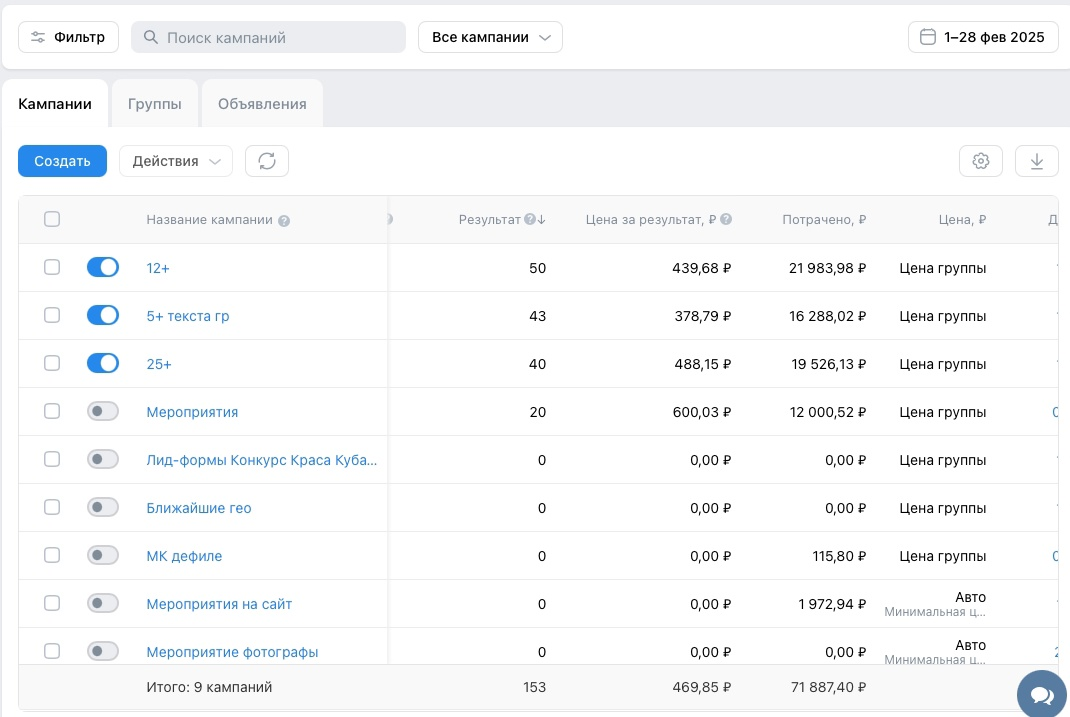Click the Создать button
The height and width of the screenshot is (717, 1070).
tap(62, 161)
